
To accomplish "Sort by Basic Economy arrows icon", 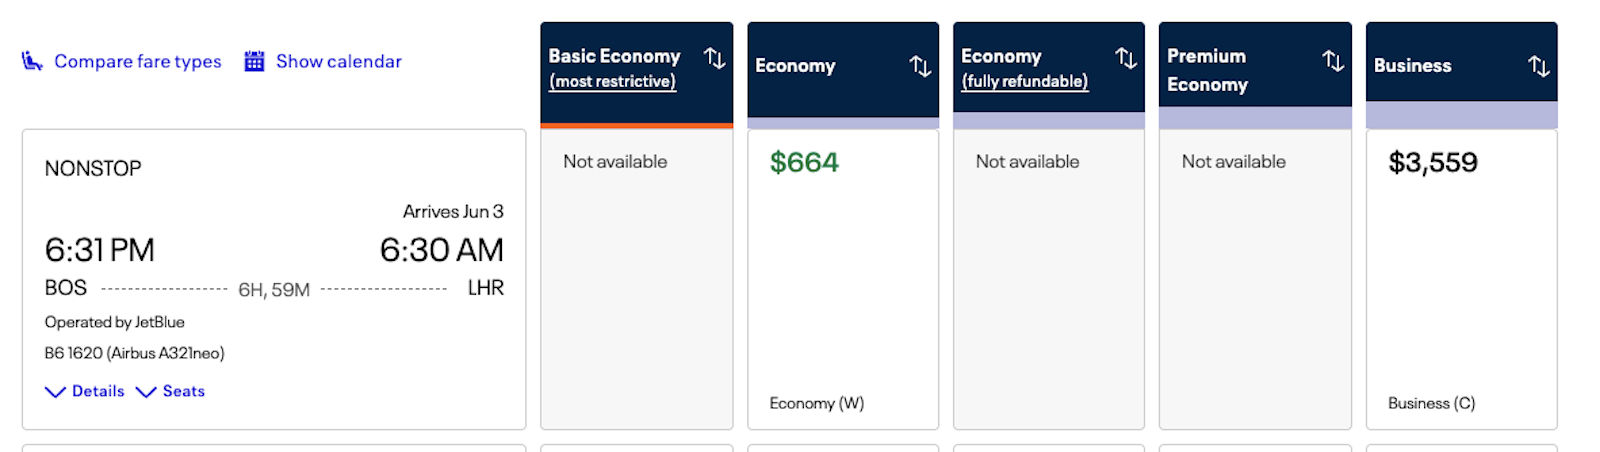I will click(x=714, y=58).
